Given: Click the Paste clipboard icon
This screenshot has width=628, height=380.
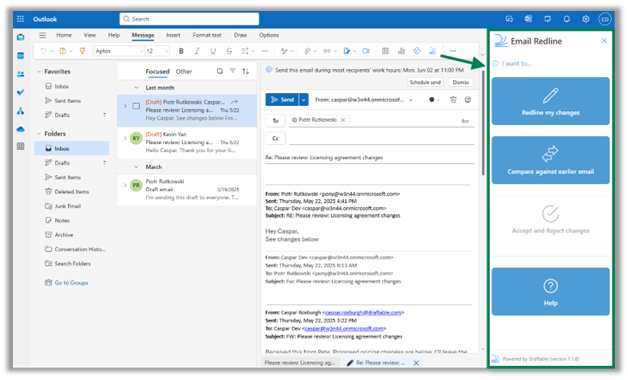Looking at the screenshot, I should [62, 51].
